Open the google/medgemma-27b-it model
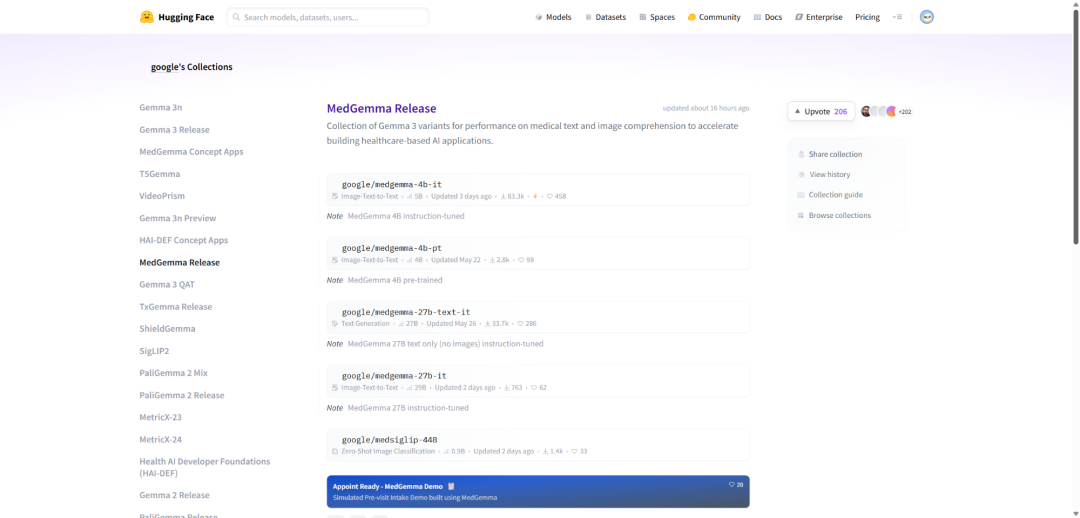 (394, 376)
